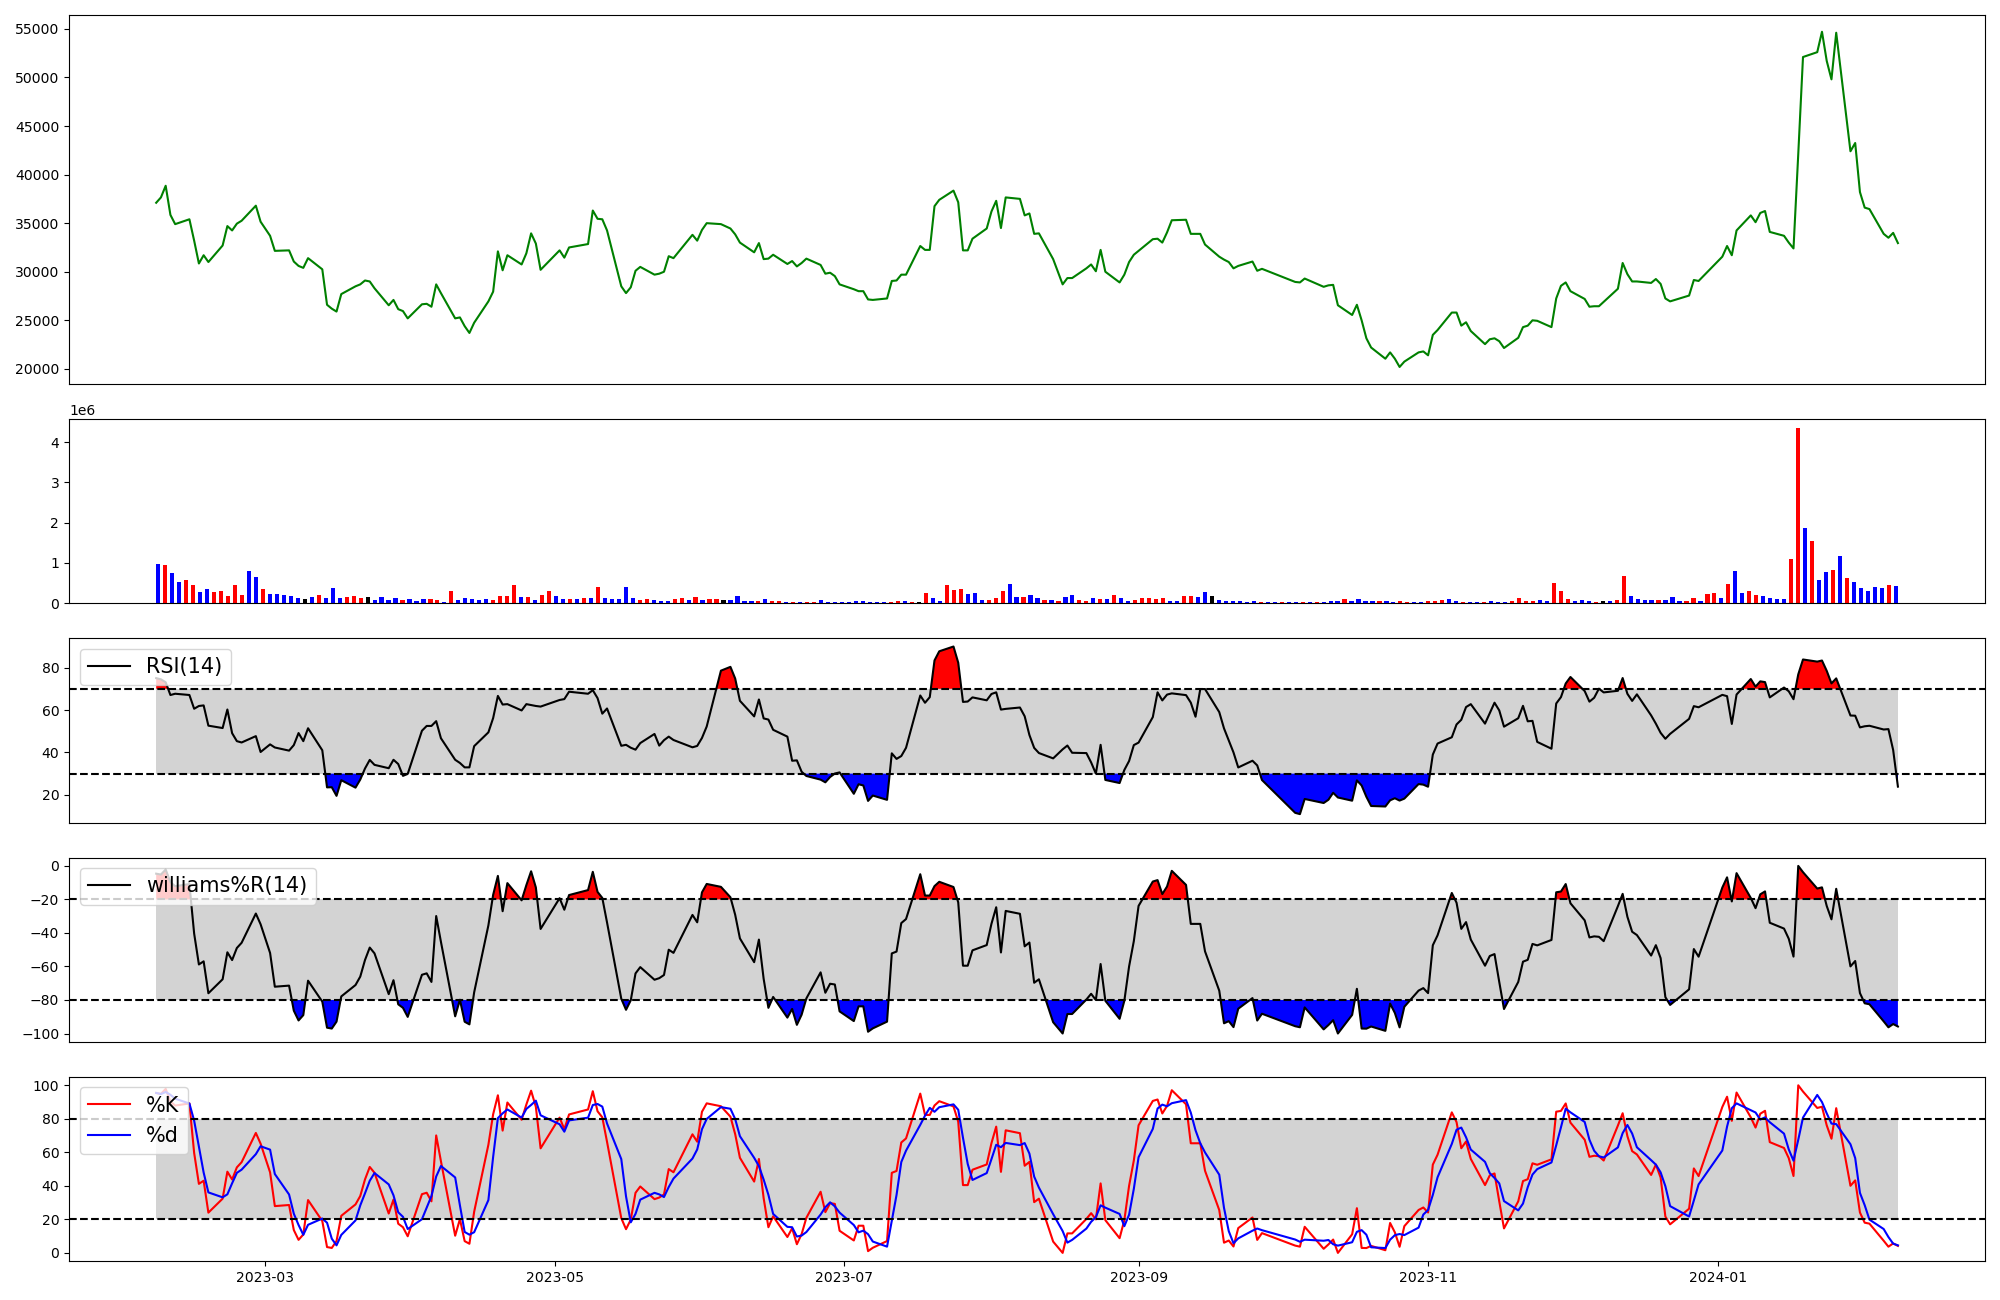Click the 2024-01 date tick label
2000x1300 pixels.
1718,1277
